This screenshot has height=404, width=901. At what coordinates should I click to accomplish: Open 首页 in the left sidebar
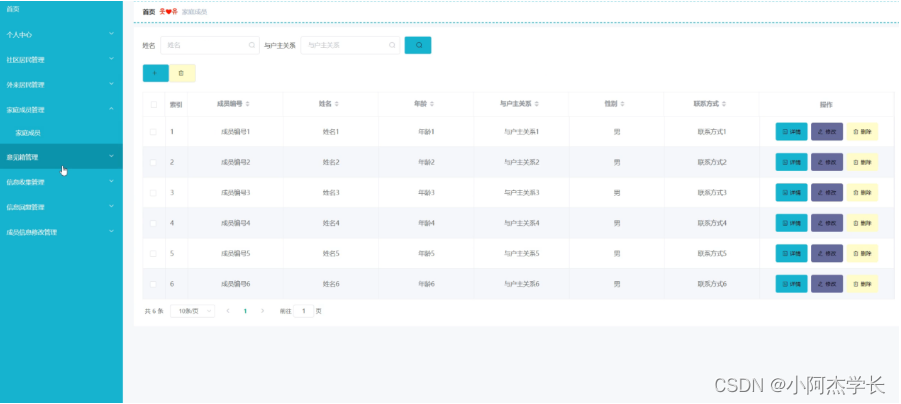pos(13,9)
